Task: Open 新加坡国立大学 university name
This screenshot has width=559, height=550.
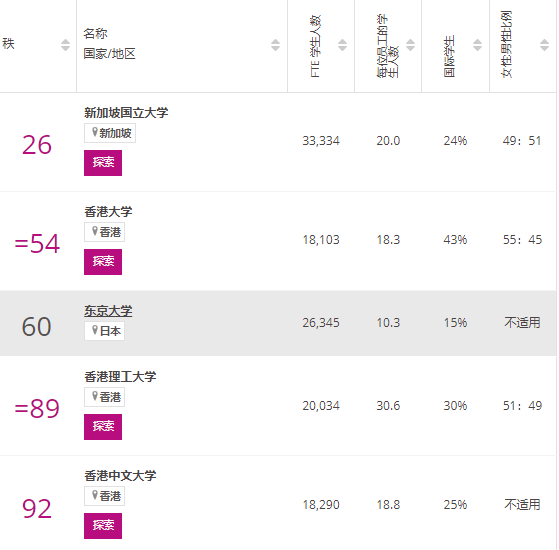Action: [x=126, y=113]
